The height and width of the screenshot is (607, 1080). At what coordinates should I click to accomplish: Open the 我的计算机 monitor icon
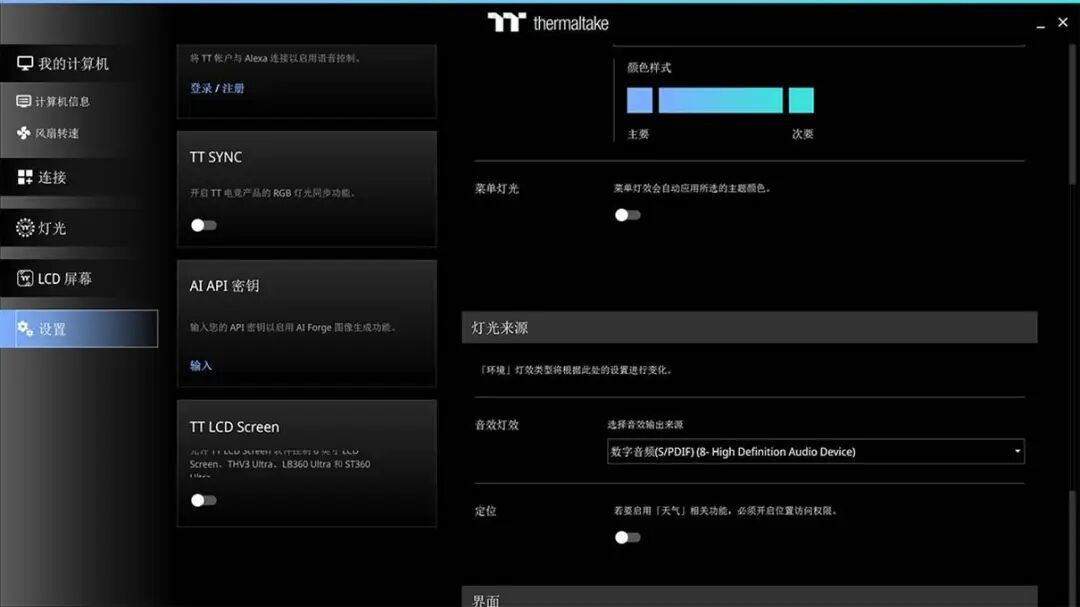click(x=25, y=63)
